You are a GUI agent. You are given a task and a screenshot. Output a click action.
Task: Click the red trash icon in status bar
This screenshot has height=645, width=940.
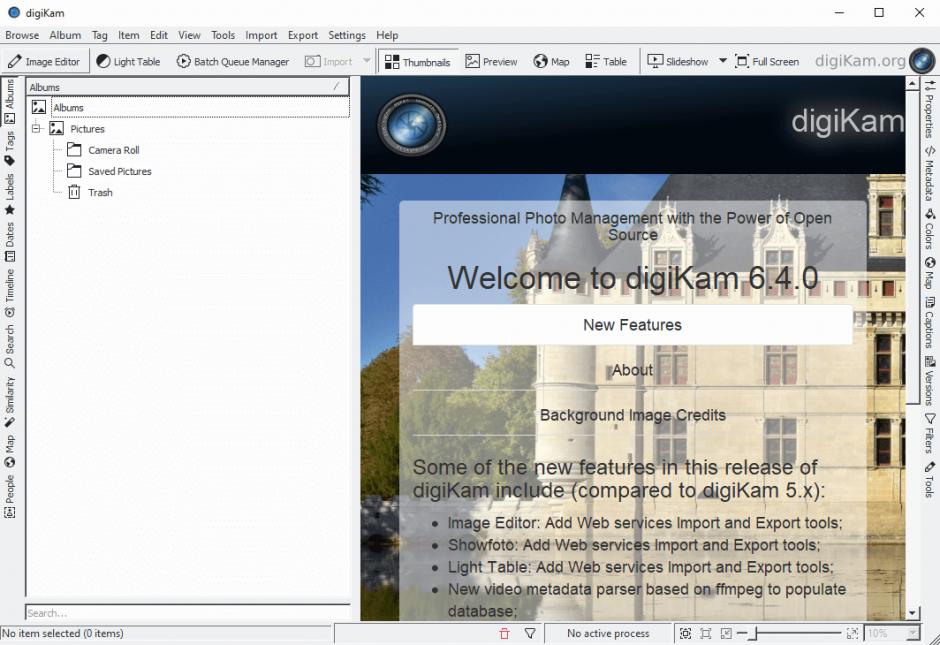[x=504, y=633]
